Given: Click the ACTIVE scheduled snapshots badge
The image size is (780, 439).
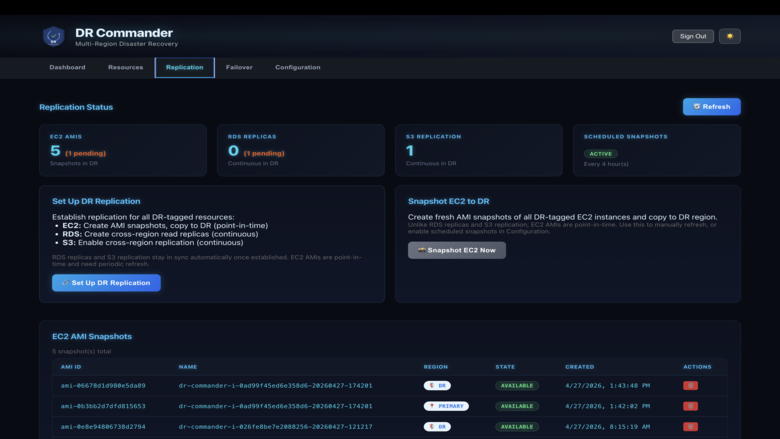Looking at the screenshot, I should click(600, 154).
